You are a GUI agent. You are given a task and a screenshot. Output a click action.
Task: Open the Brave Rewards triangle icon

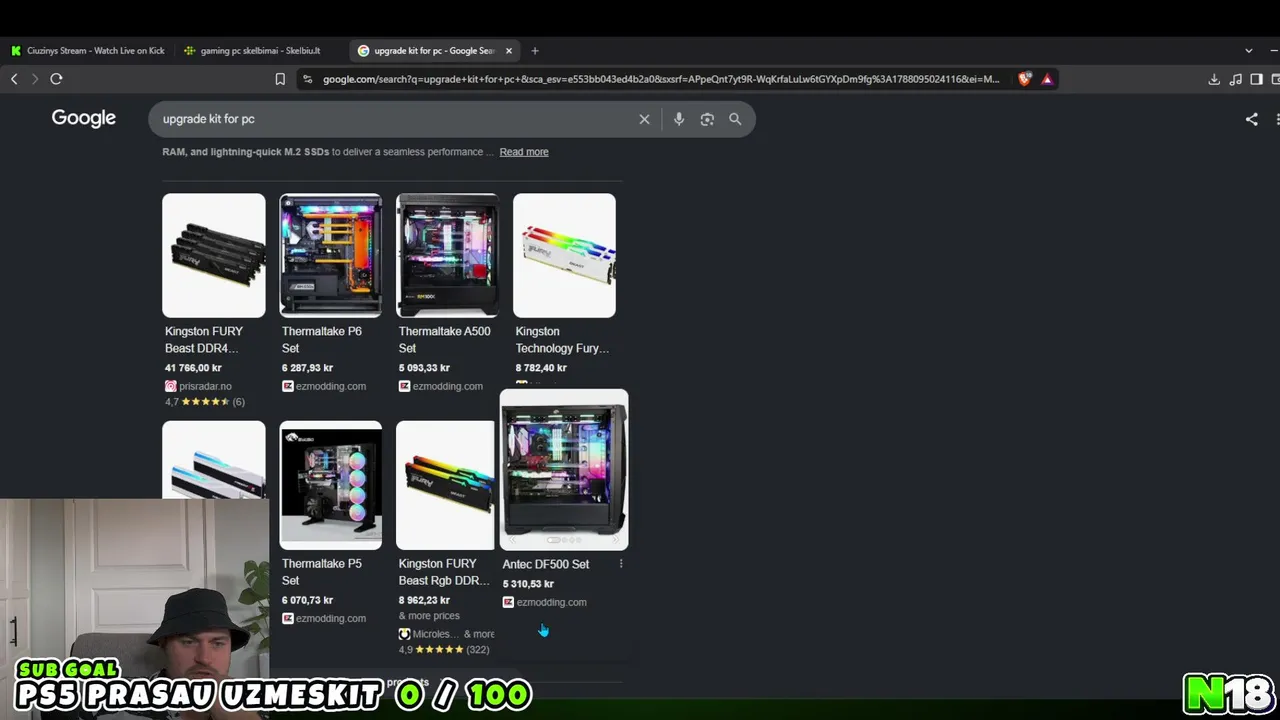[1047, 79]
